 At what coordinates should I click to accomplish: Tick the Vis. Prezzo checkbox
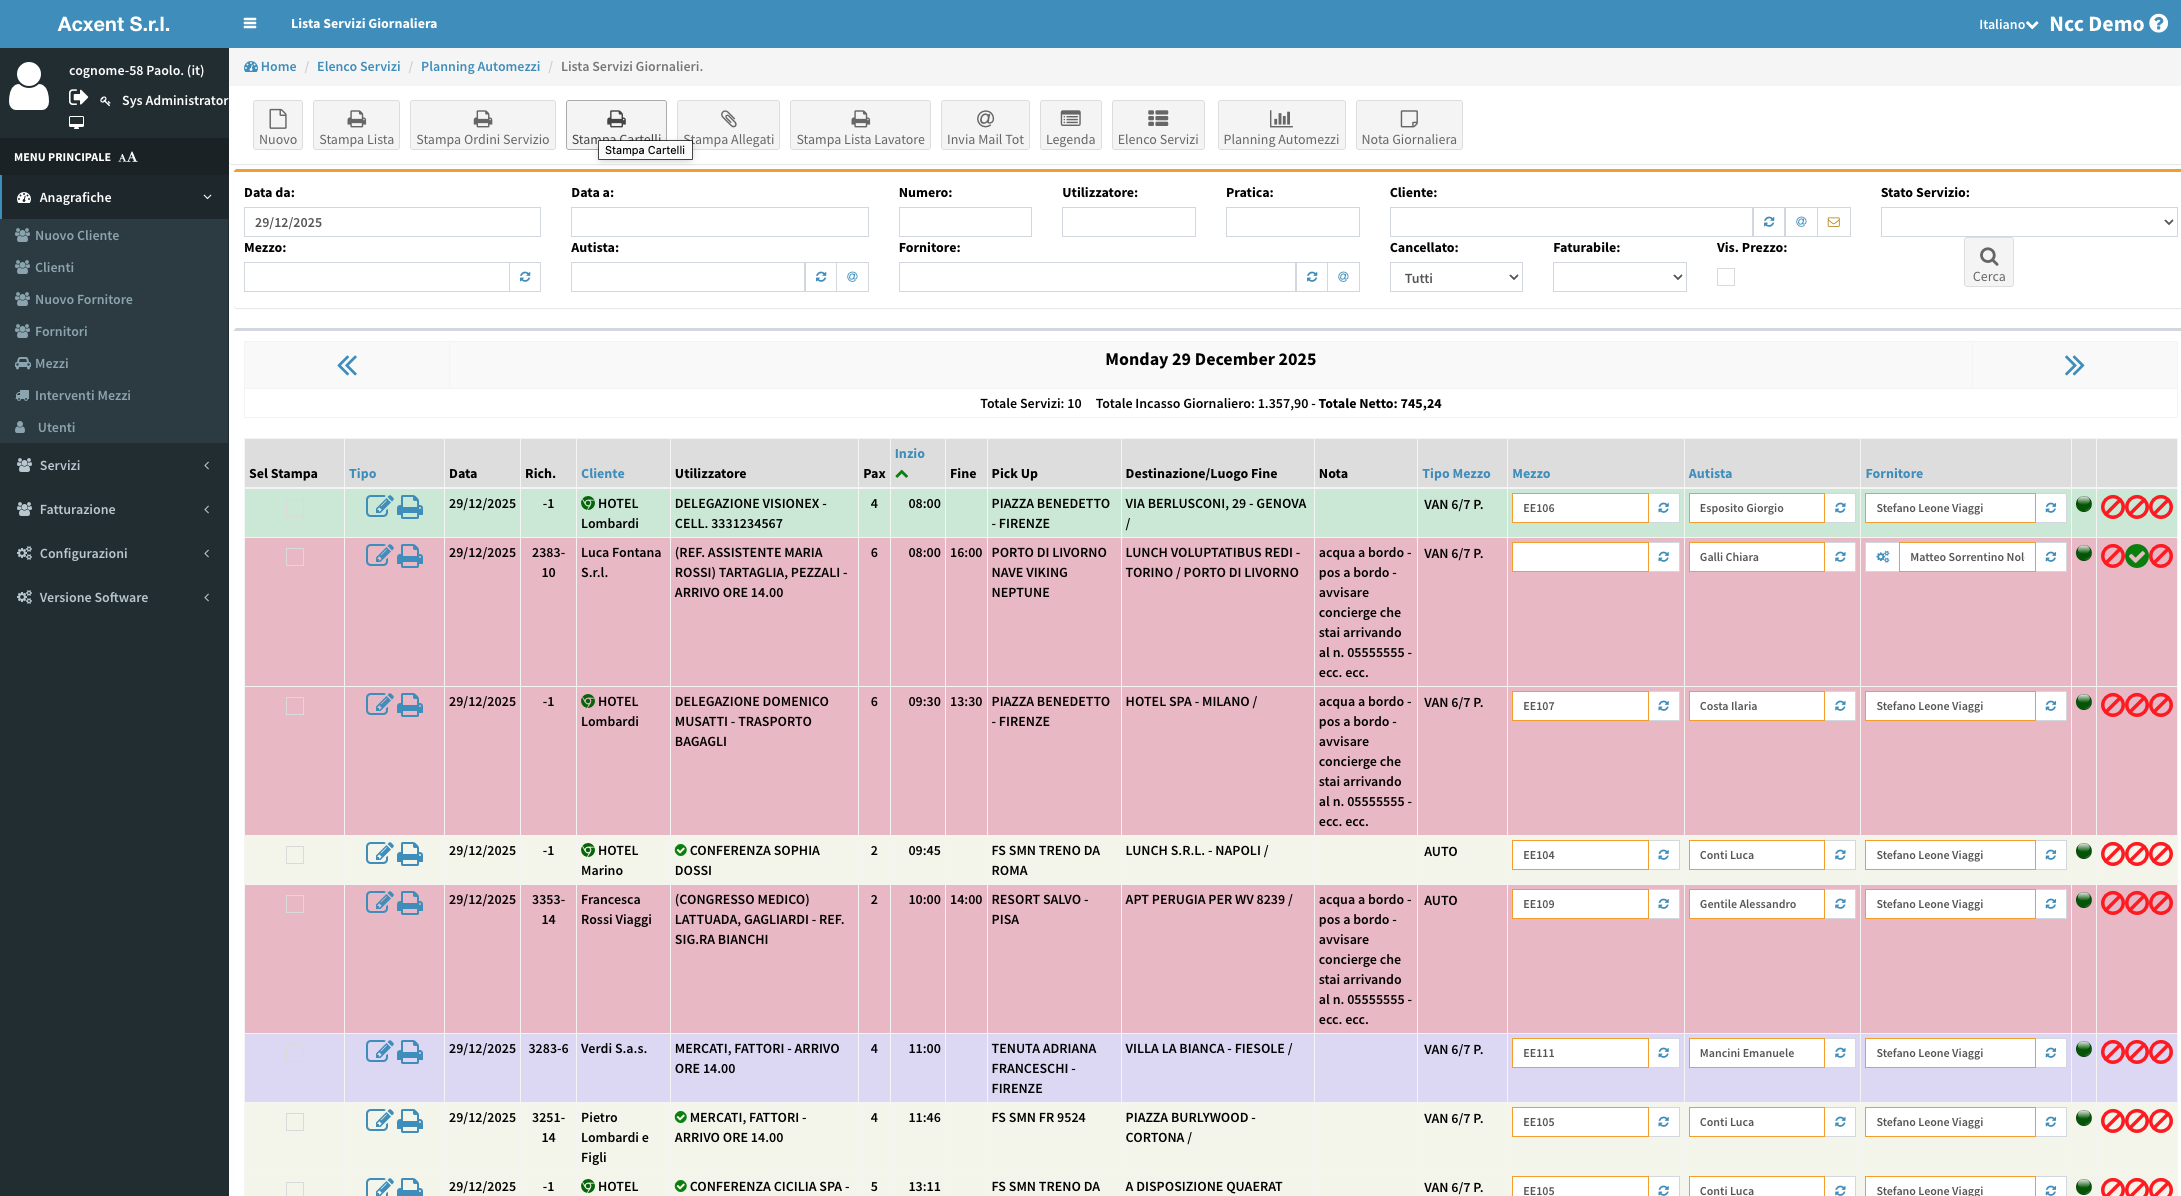tap(1726, 277)
